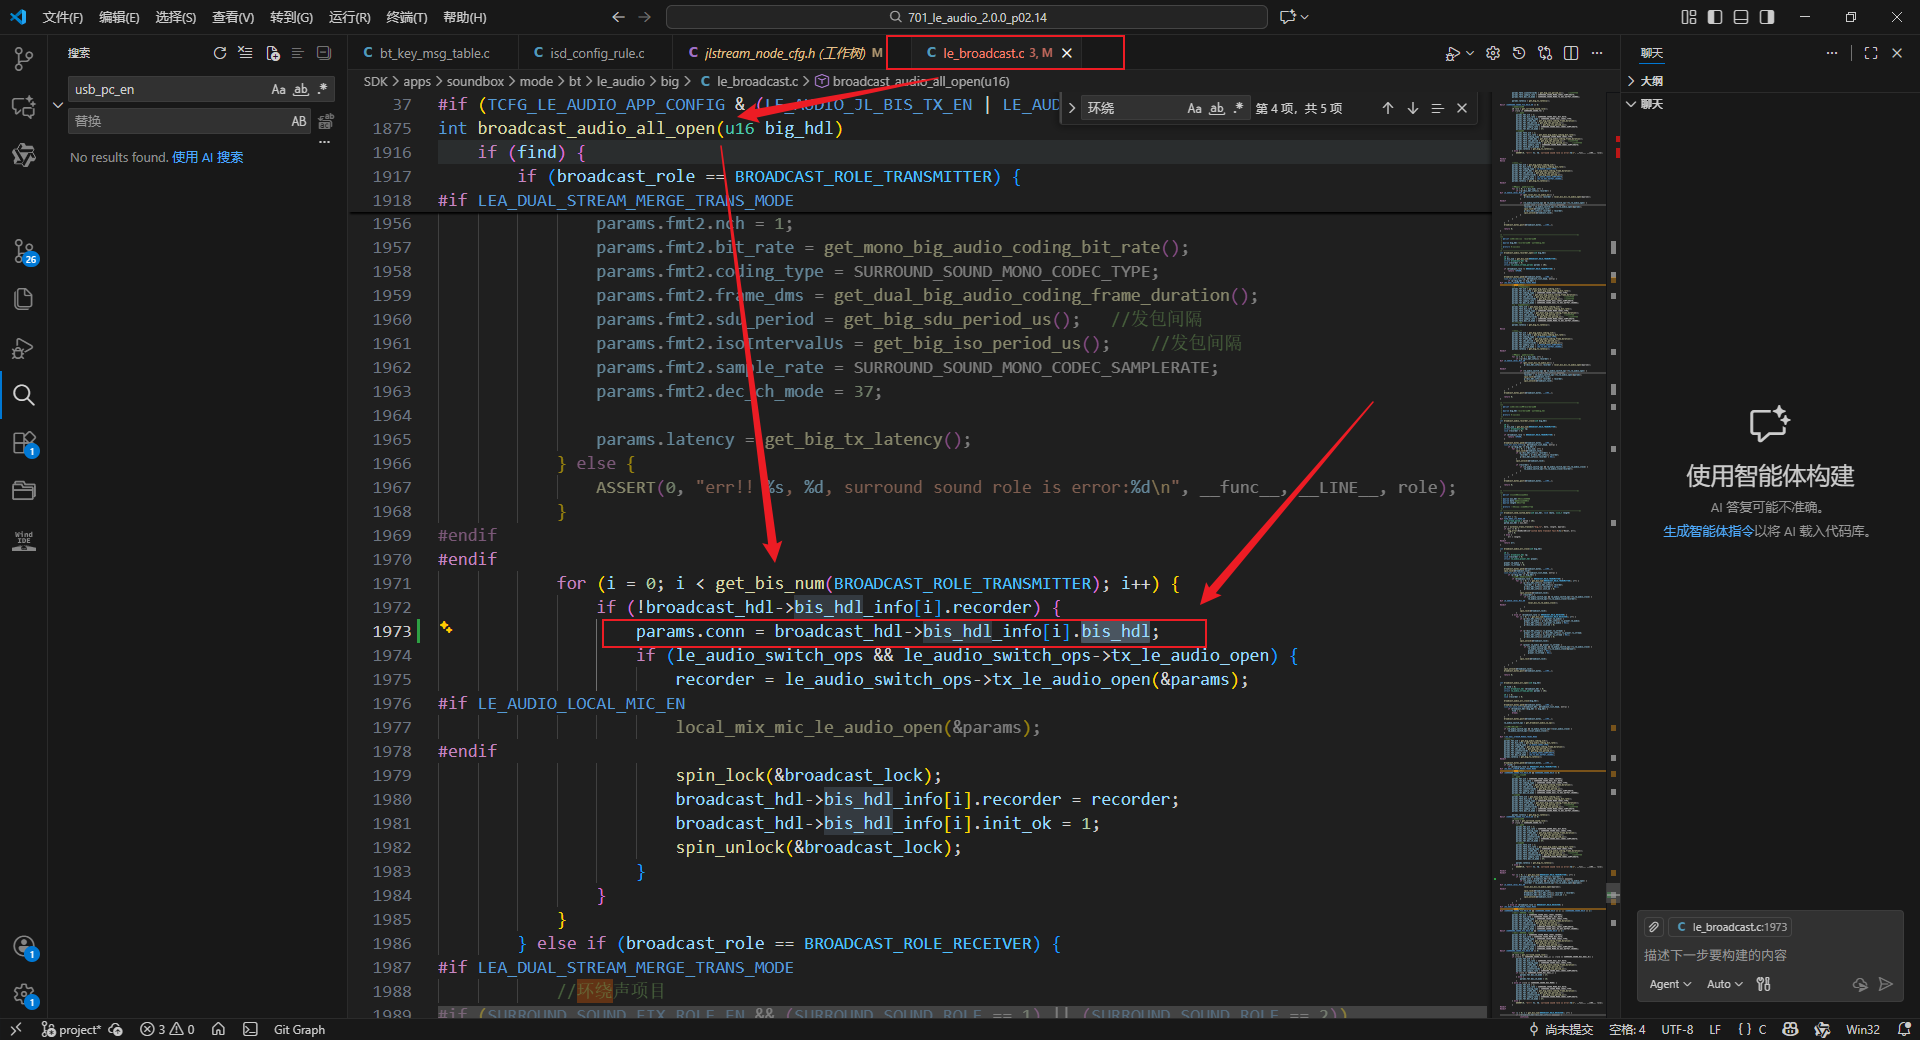
Task: Open editor settings gear icon in toolbar
Action: click(1493, 53)
